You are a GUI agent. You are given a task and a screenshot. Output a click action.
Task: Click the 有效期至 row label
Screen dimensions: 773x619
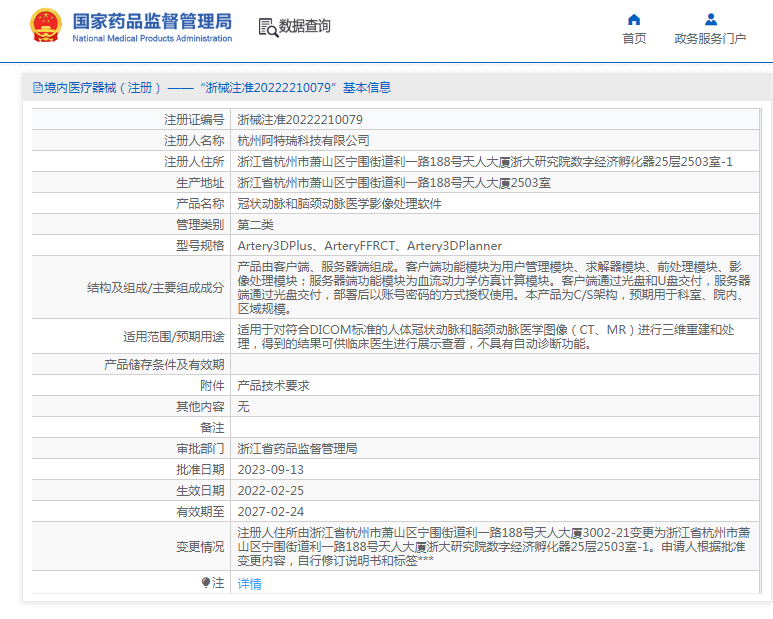[x=200, y=512]
